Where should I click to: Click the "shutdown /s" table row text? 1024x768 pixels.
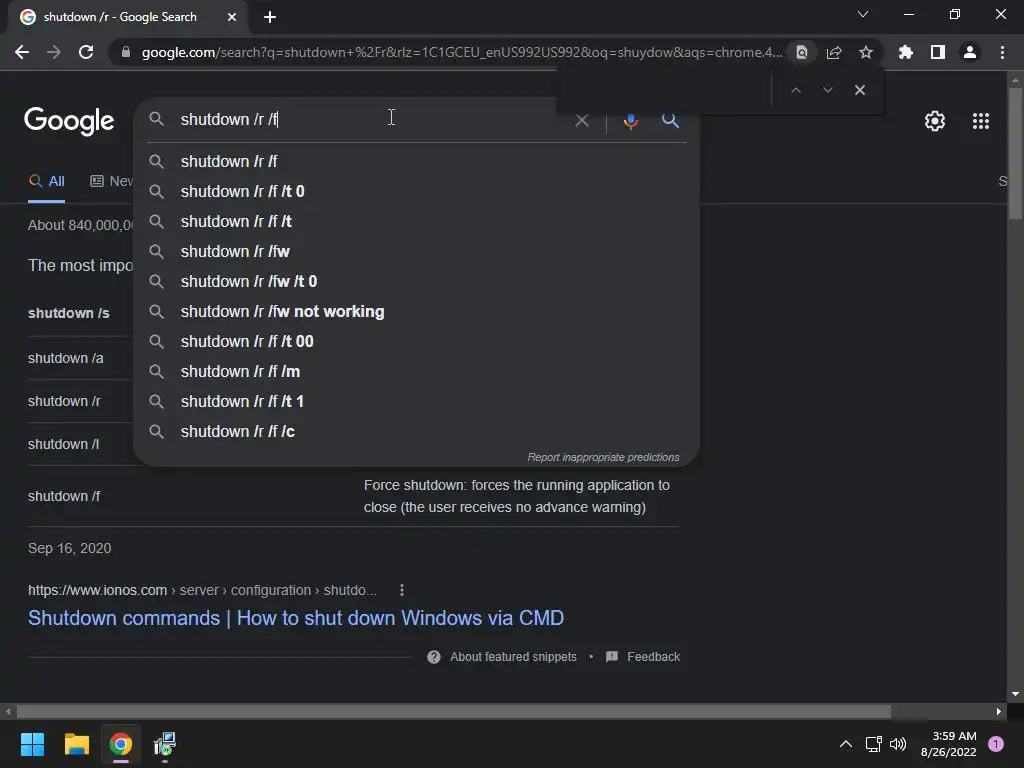coord(69,313)
